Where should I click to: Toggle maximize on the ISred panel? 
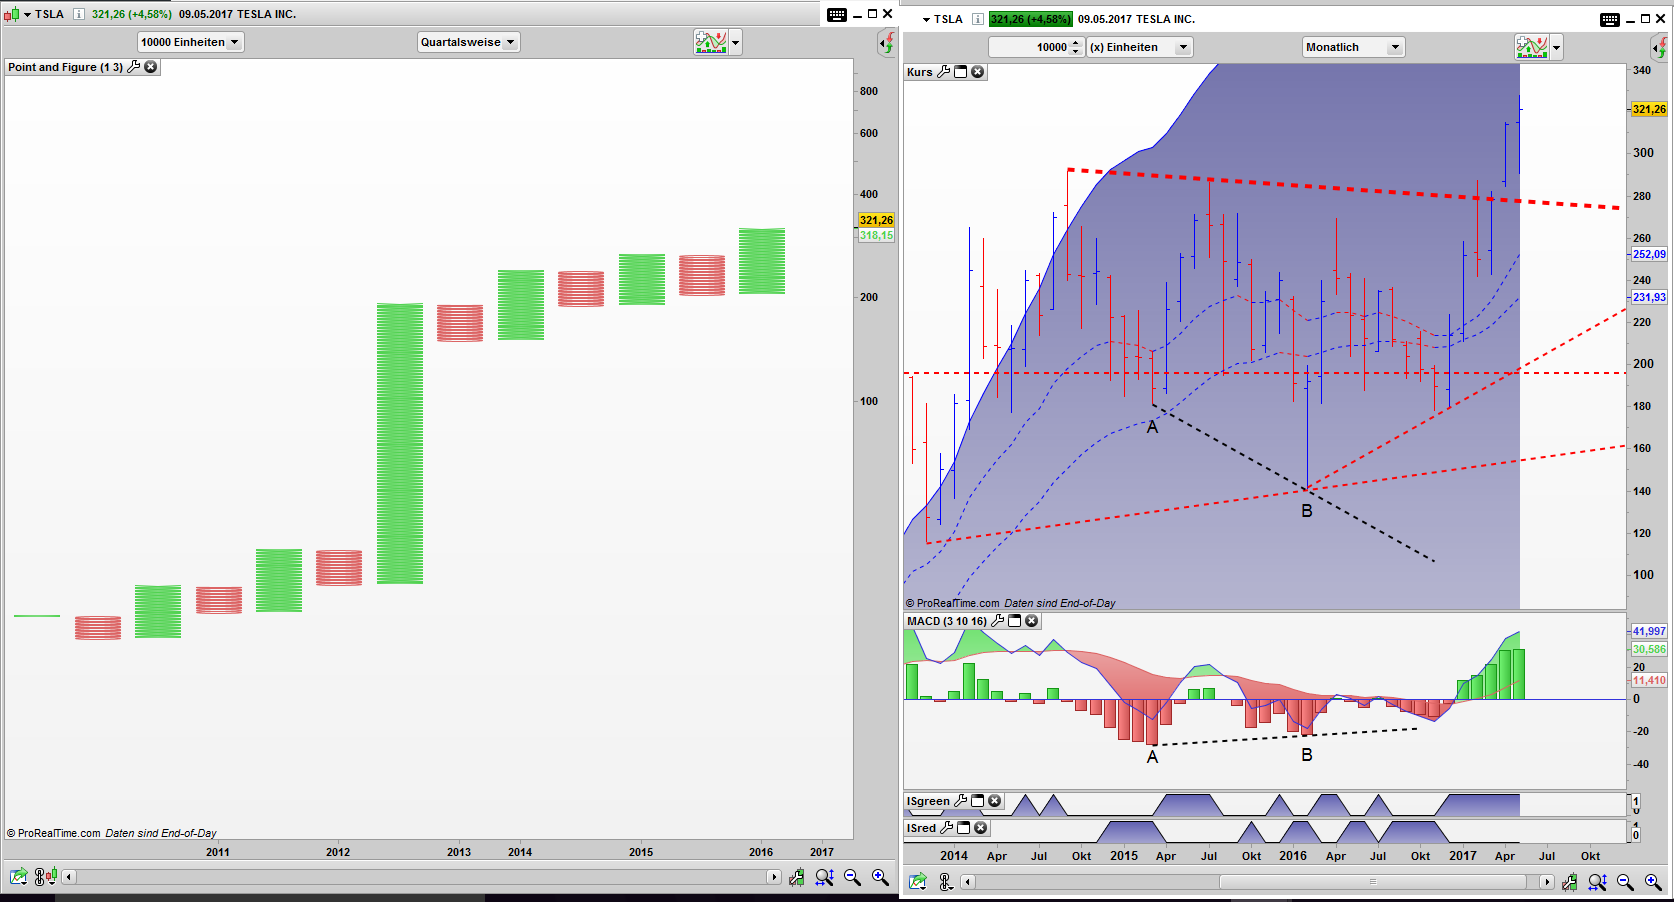(x=963, y=828)
